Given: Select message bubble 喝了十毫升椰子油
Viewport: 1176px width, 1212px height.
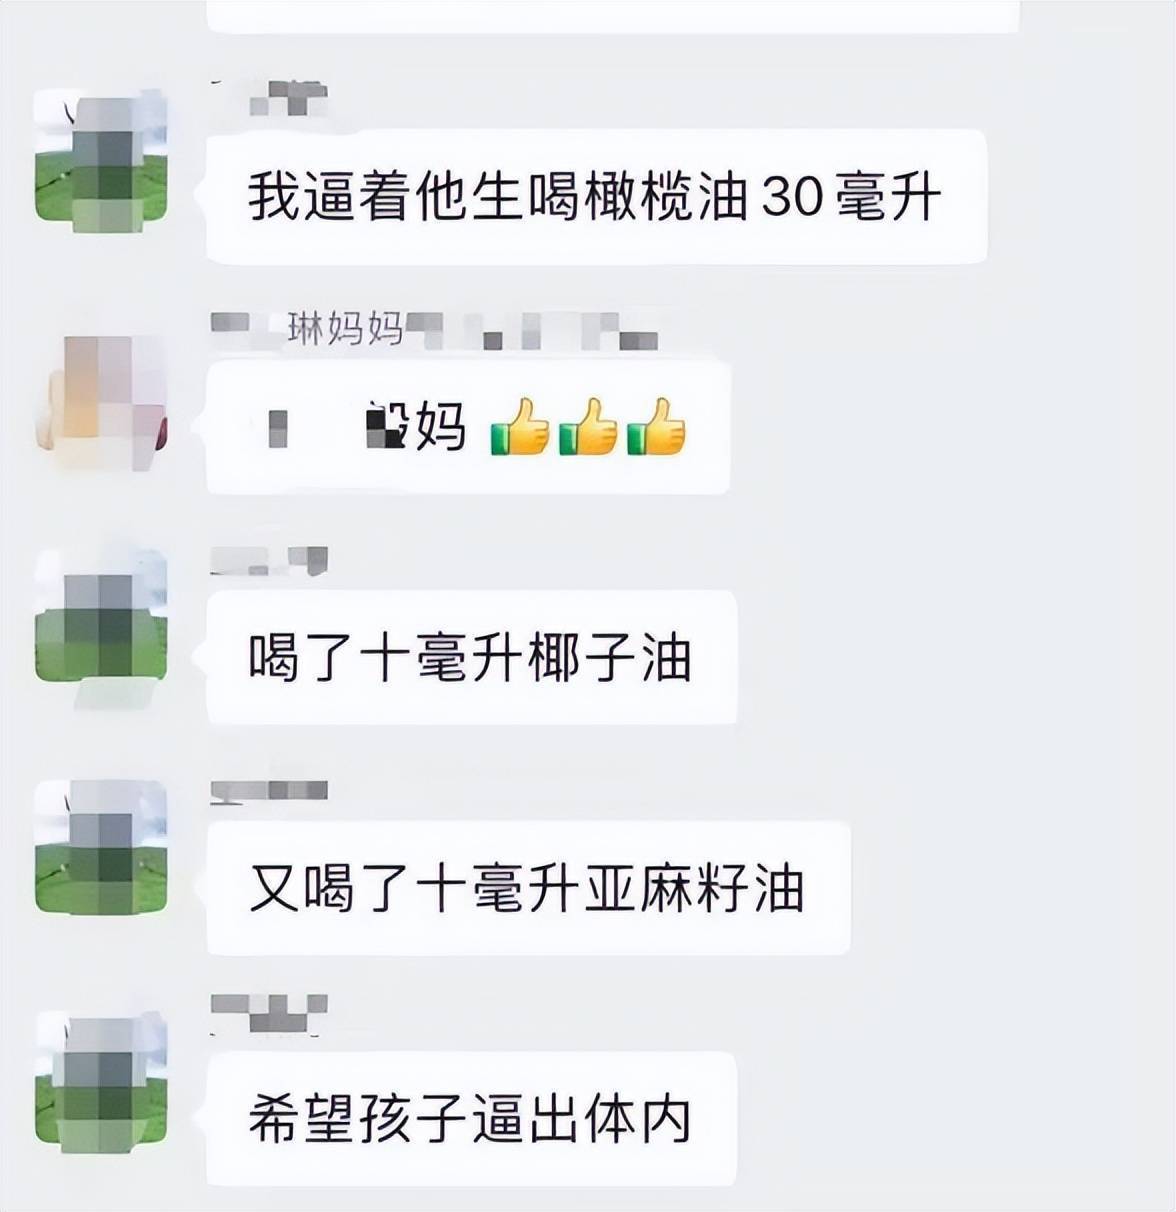Looking at the screenshot, I should point(471,658).
